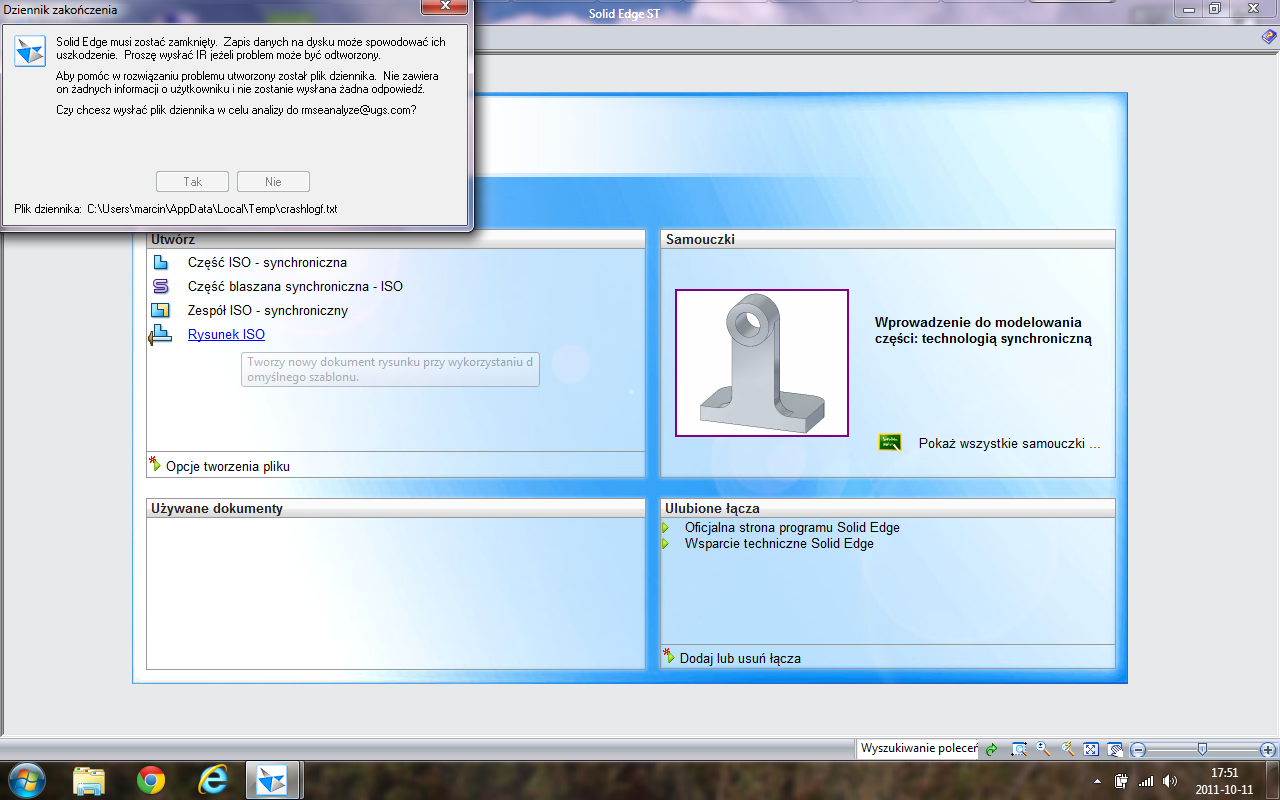Click the green arrow next to command search
The image size is (1280, 800).
tap(991, 749)
